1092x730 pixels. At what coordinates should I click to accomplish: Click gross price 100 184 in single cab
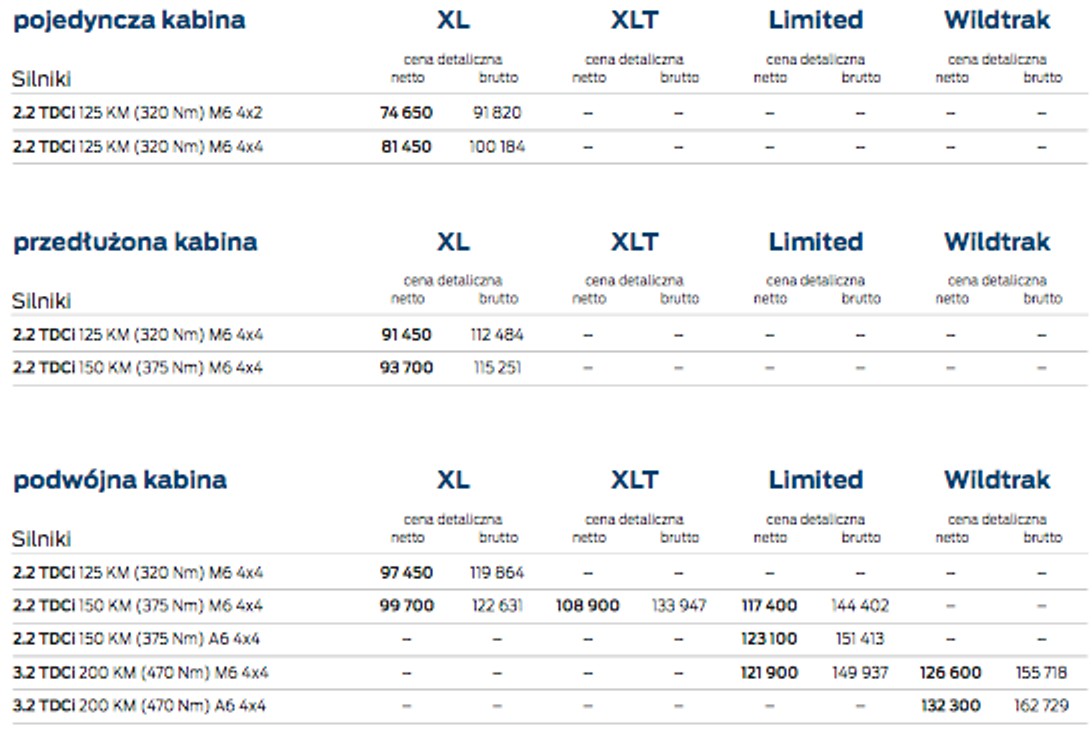[x=497, y=146]
